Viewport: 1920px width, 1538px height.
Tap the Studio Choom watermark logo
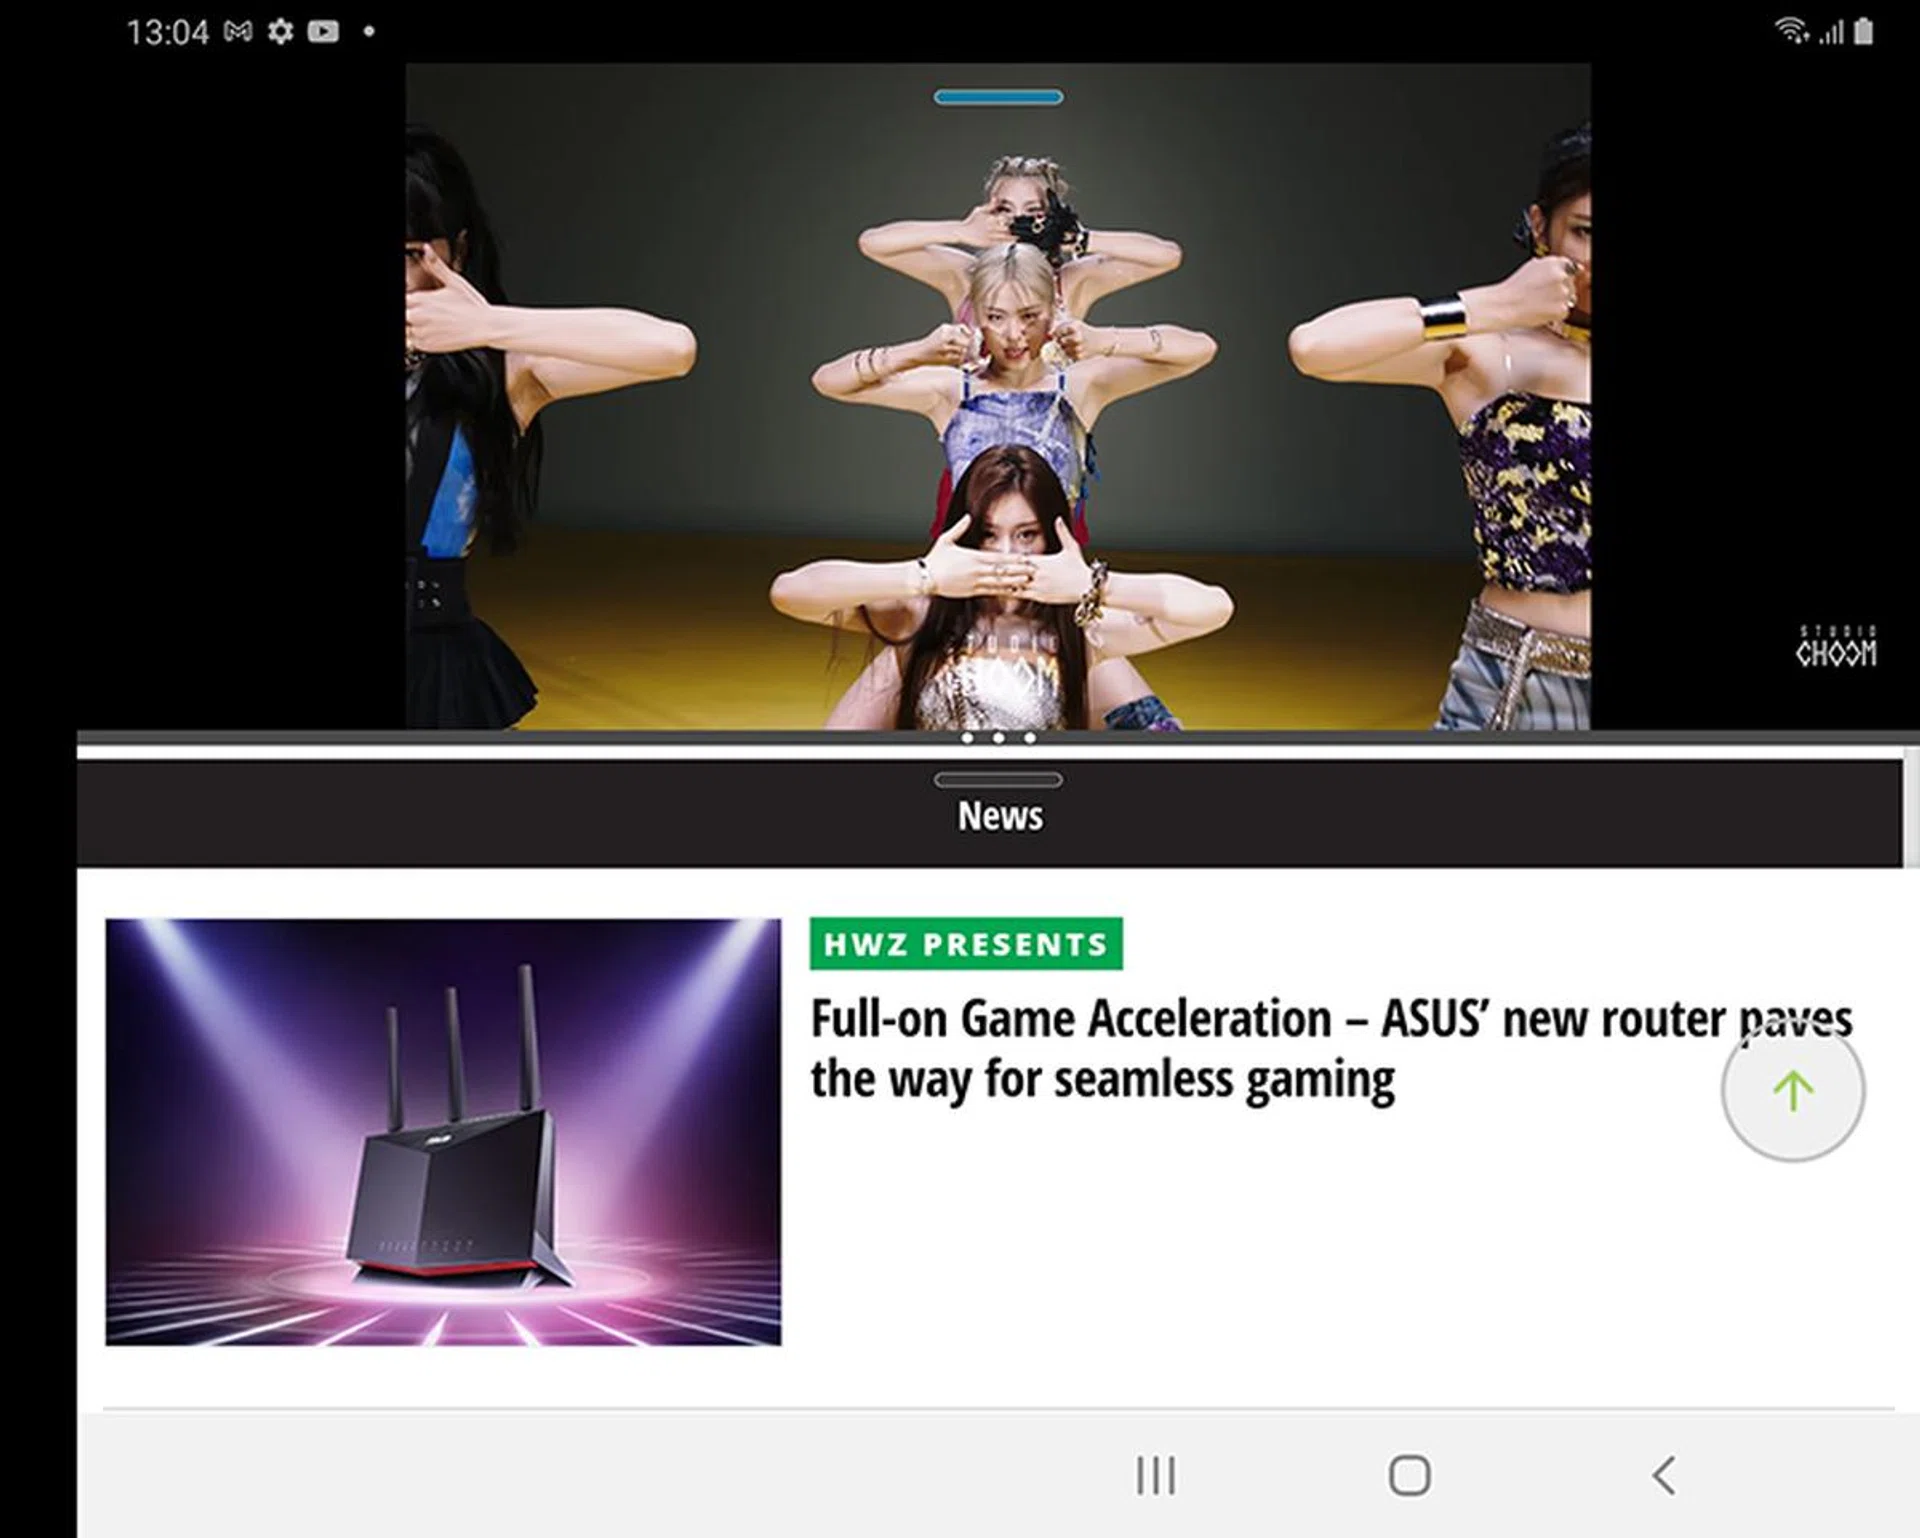pos(1836,647)
